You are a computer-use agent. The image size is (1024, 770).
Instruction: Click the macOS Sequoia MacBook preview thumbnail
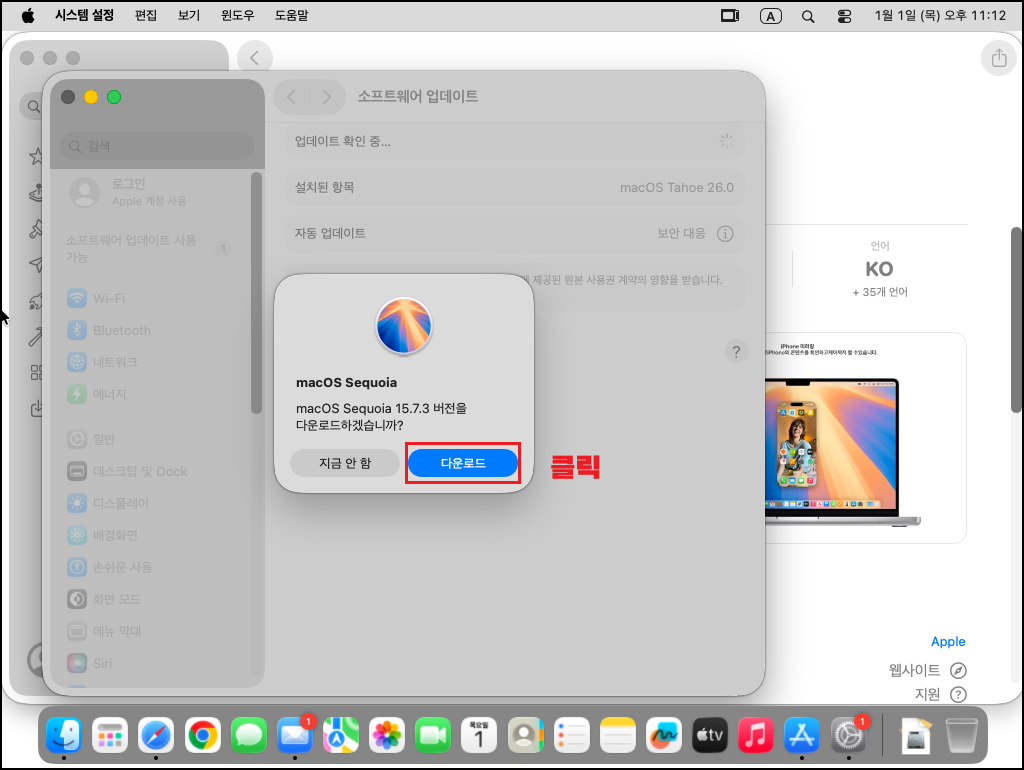pyautogui.click(x=865, y=438)
